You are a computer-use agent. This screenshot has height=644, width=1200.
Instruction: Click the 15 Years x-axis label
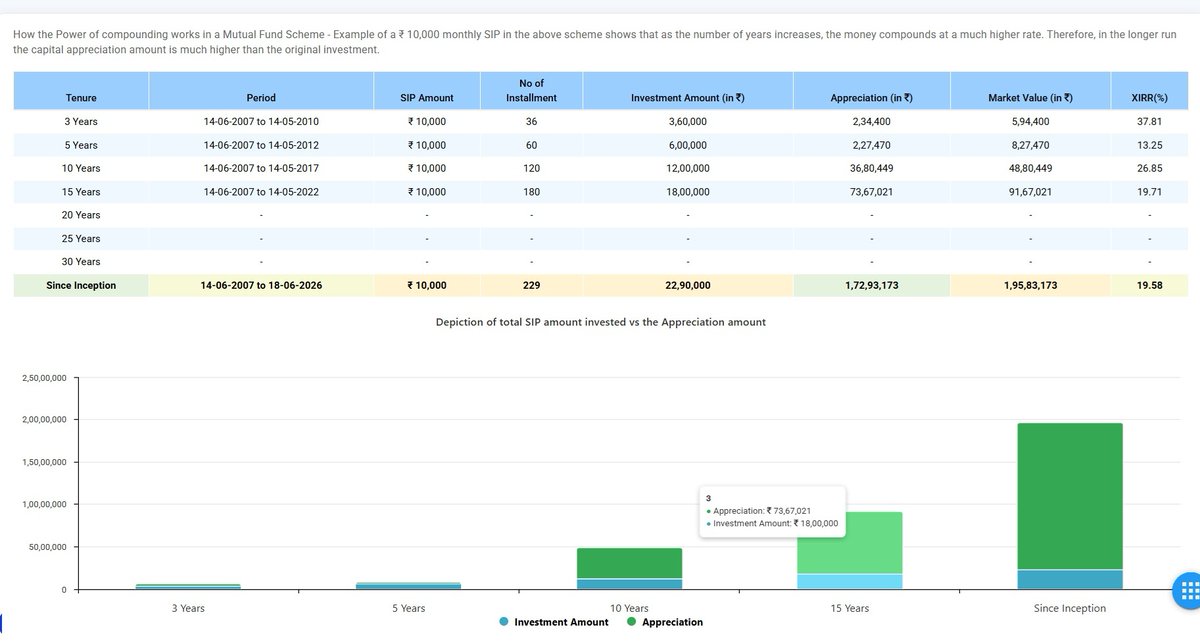click(x=850, y=608)
